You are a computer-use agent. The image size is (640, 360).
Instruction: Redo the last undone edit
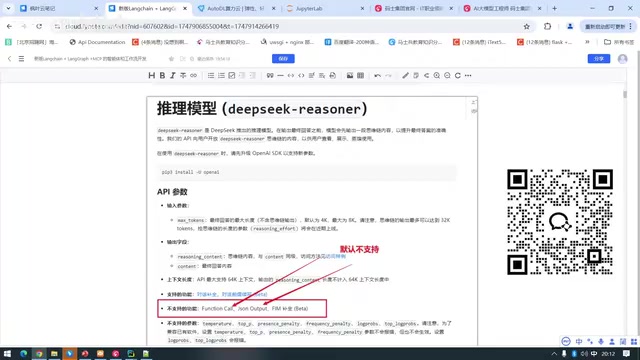(388, 76)
